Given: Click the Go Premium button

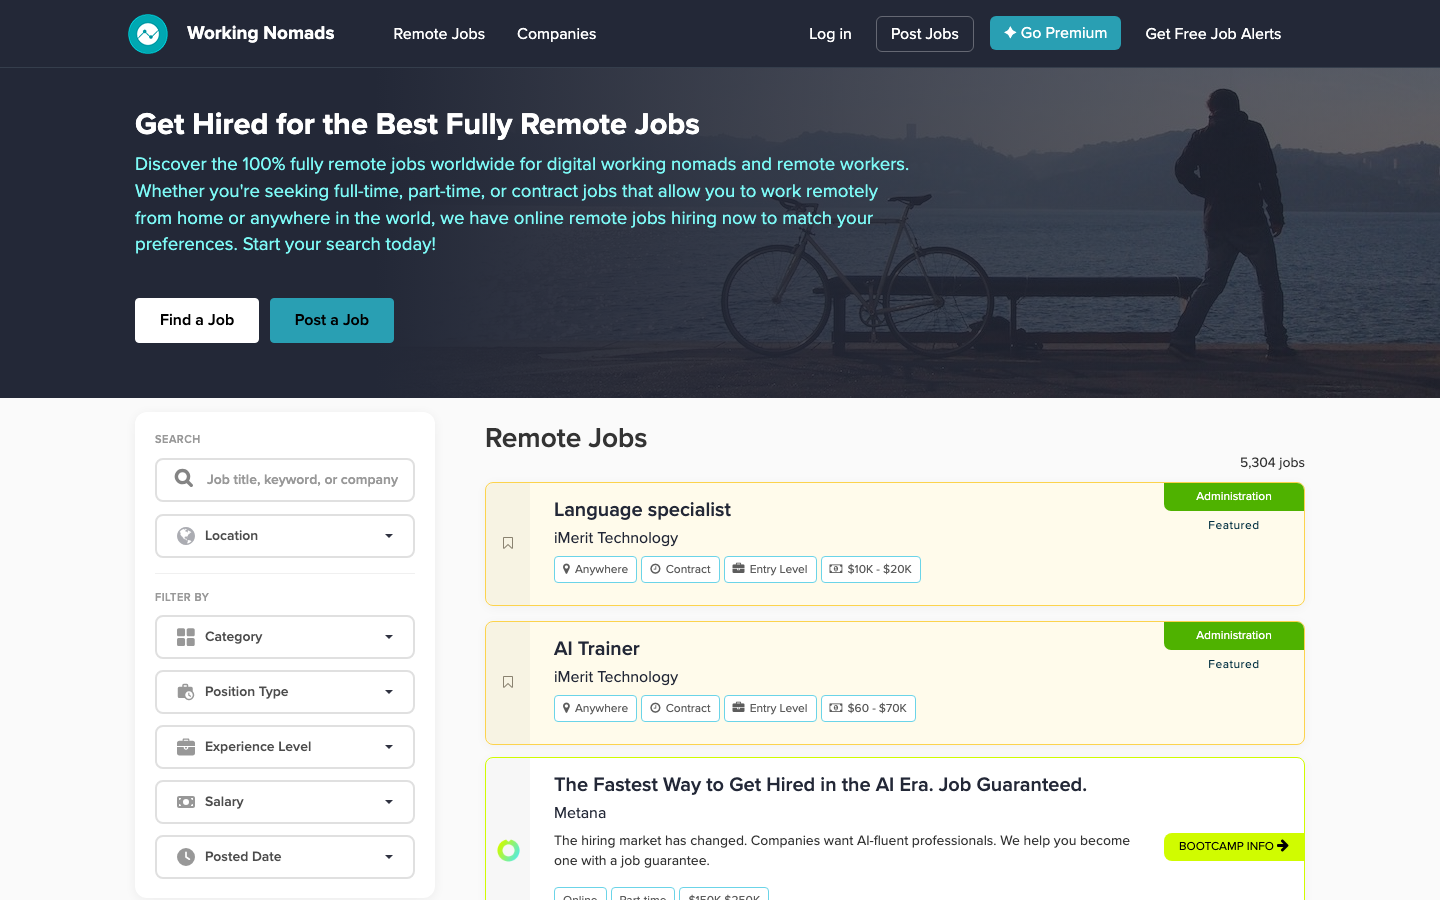Looking at the screenshot, I should pos(1055,33).
